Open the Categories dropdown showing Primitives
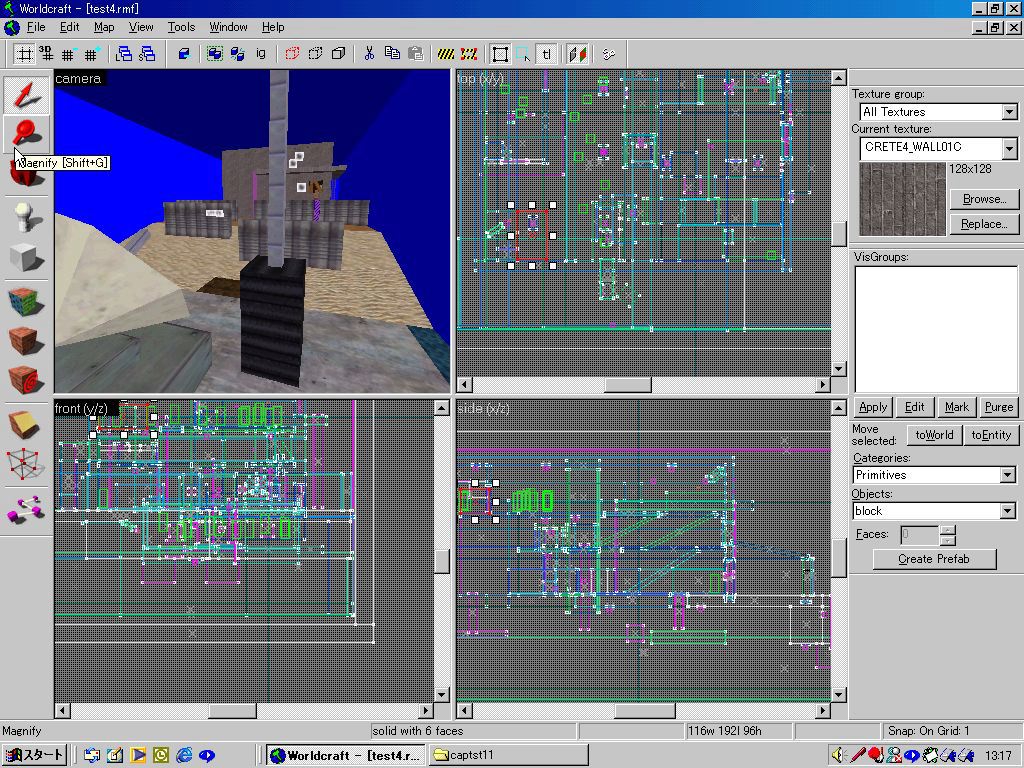 1007,475
